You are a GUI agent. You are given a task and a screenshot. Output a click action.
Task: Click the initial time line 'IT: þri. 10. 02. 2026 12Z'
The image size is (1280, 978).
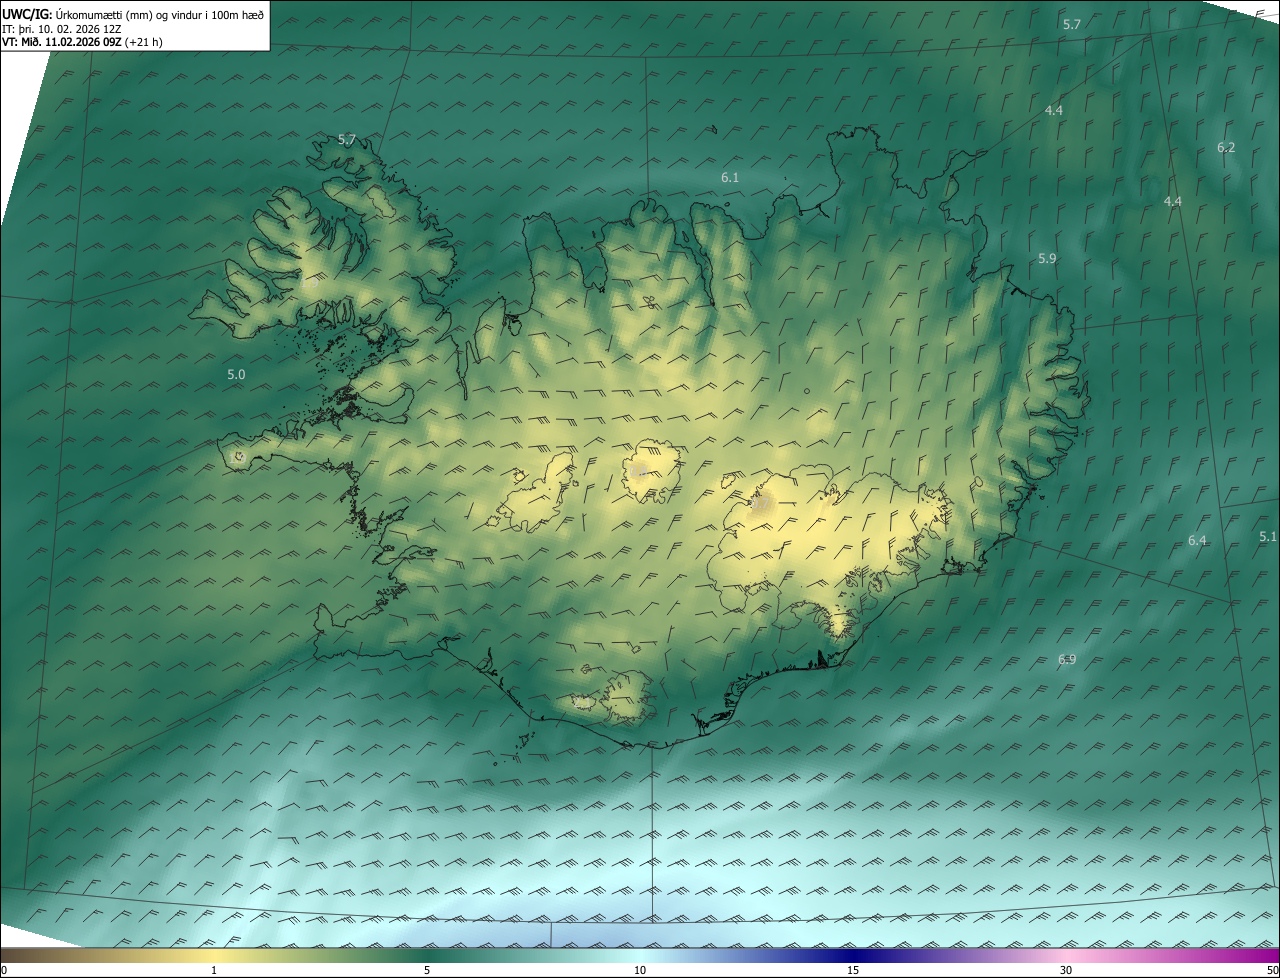(64, 29)
